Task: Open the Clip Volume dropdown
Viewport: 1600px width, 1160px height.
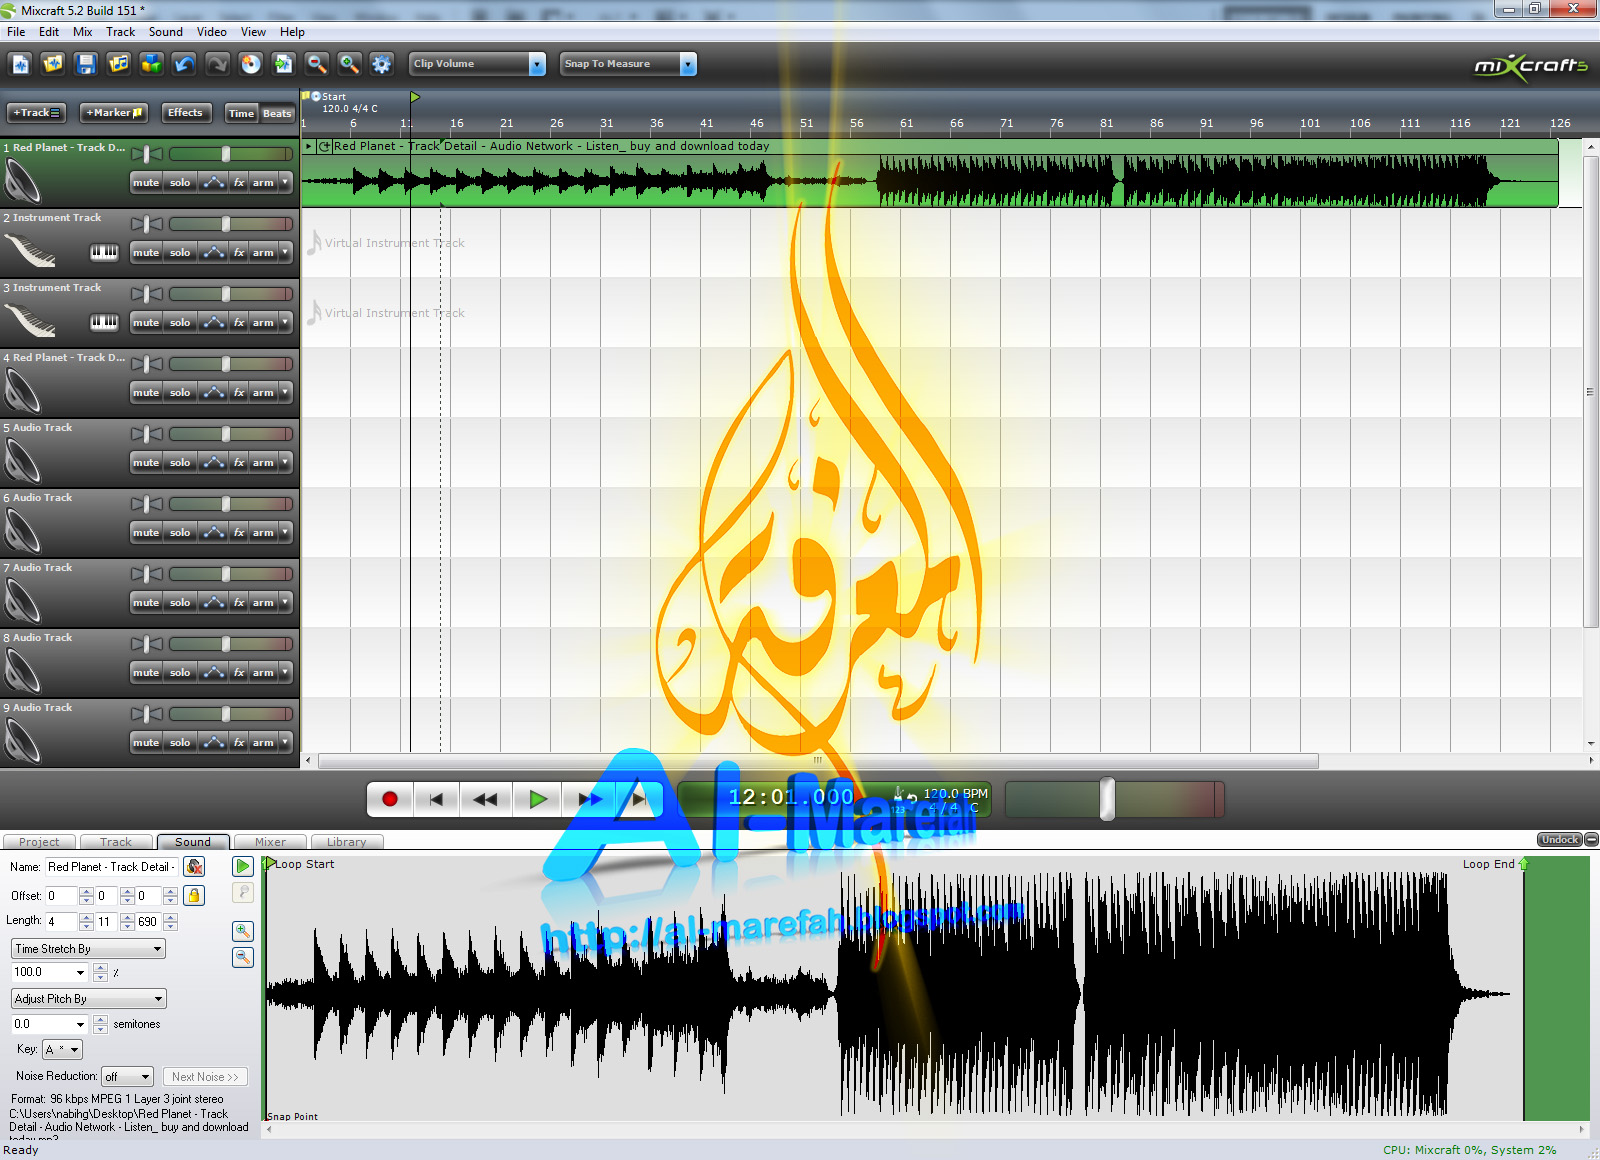Action: tap(537, 63)
